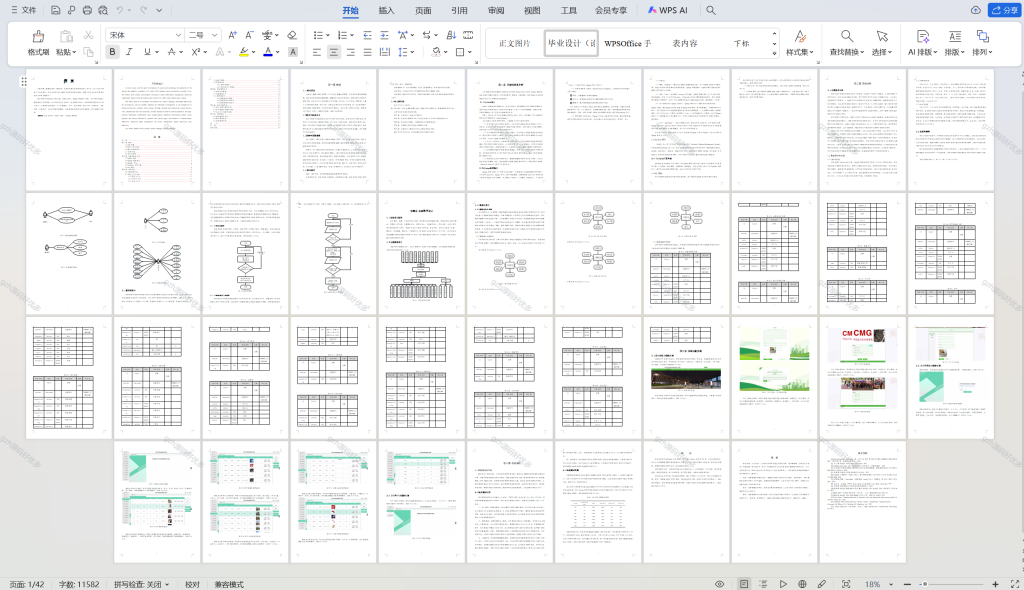Image resolution: width=1024 pixels, height=590 pixels.
Task: Click the Format Painter (格式刷) tool
Action: tap(38, 42)
